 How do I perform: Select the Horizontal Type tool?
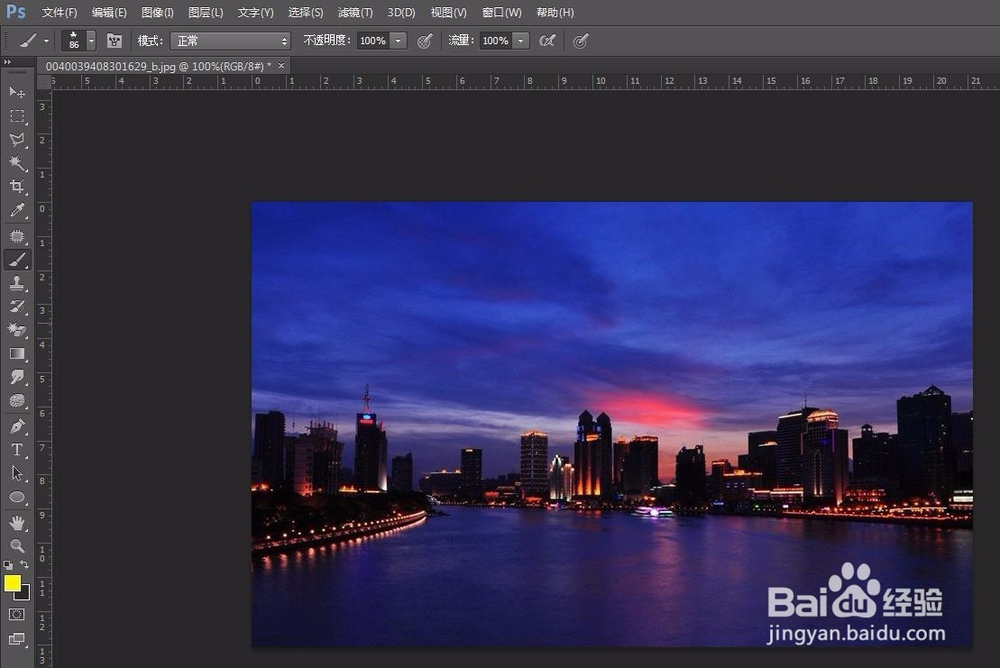pos(17,450)
